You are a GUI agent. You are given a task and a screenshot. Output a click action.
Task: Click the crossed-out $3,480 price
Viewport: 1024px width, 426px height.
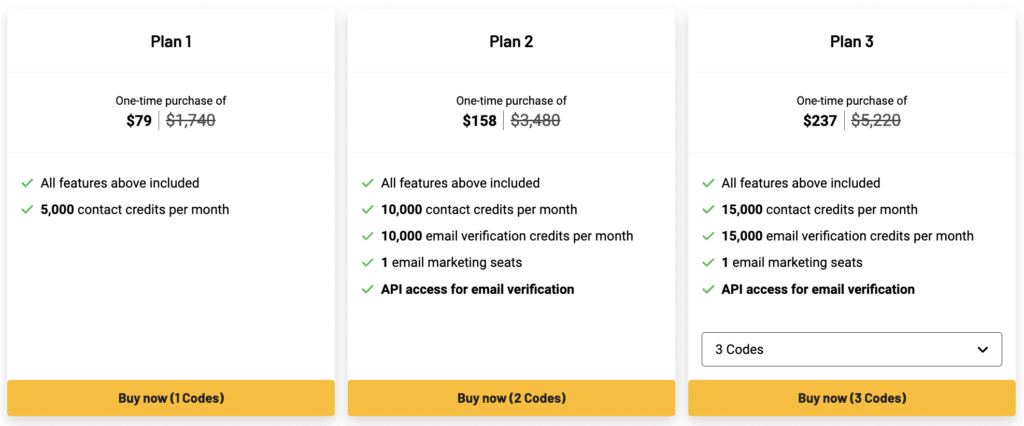click(535, 121)
